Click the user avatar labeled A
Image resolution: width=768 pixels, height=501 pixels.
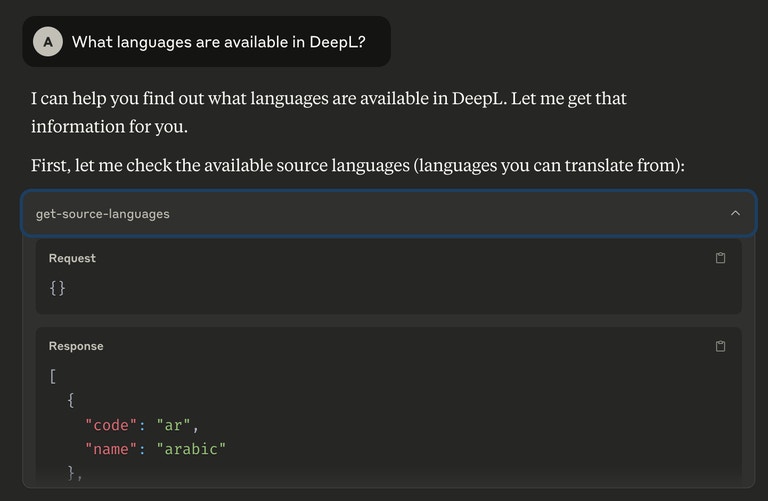pos(47,41)
